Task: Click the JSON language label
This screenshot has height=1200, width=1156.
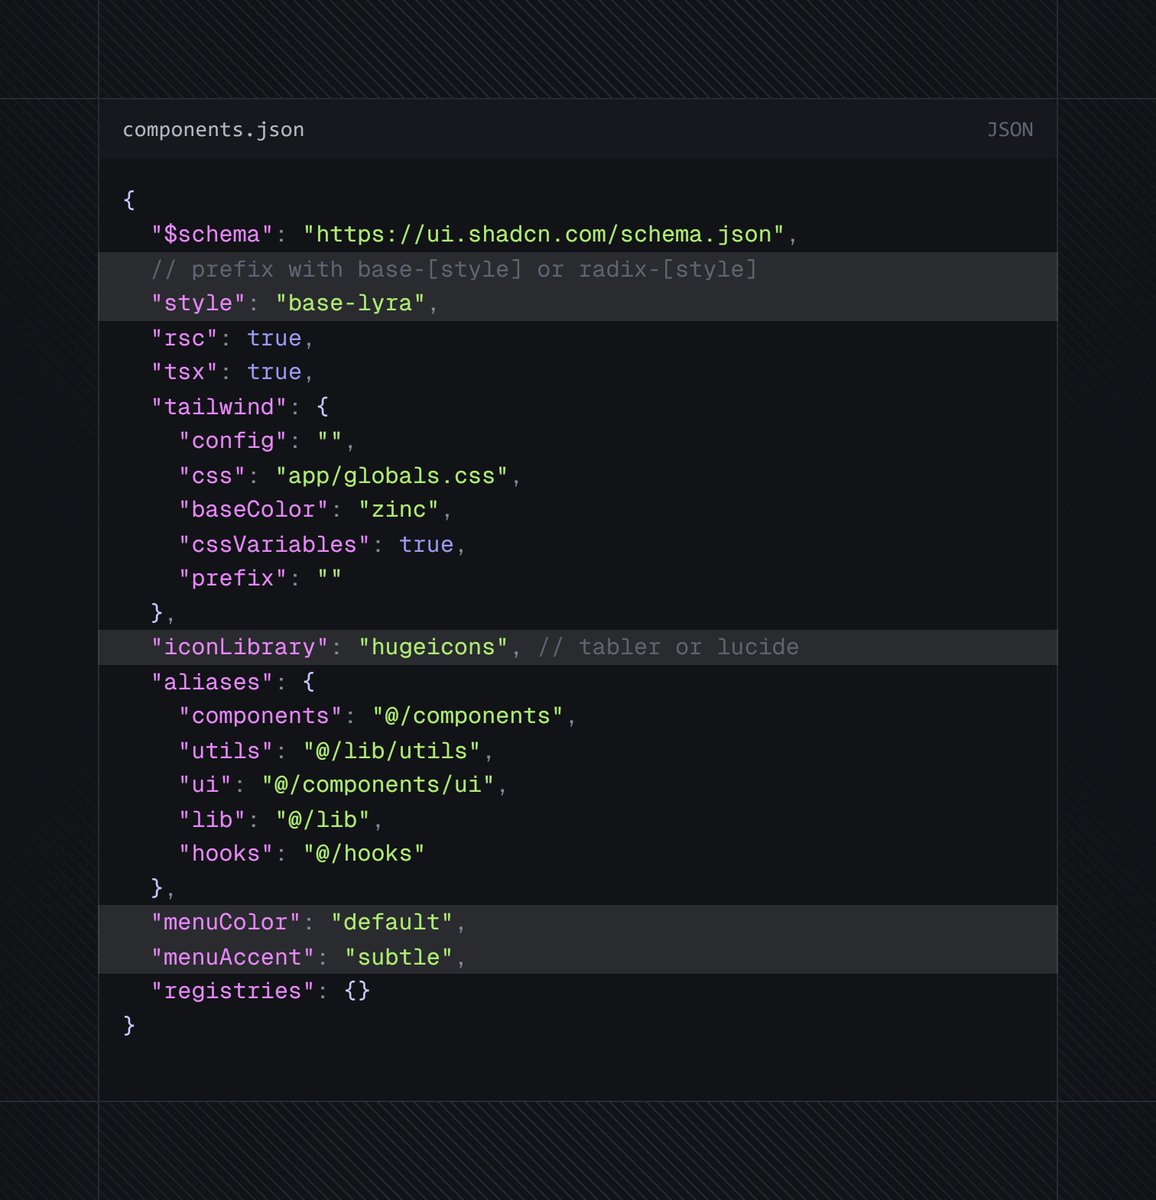Action: tap(1009, 130)
